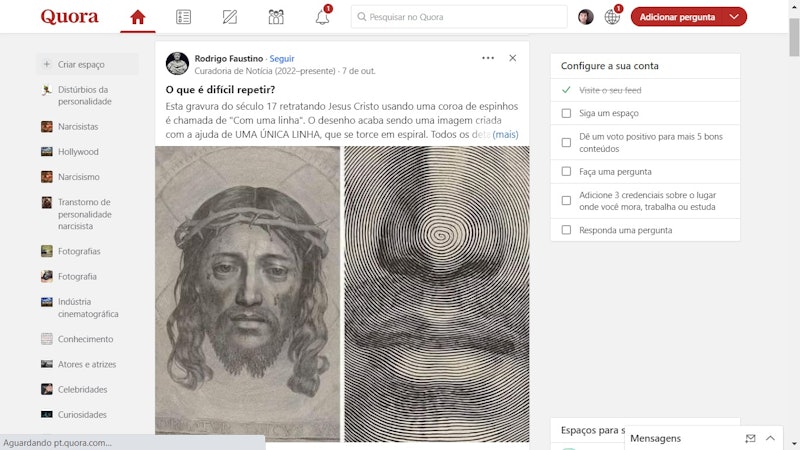Open the Spaces people icon
This screenshot has height=450, width=800.
(276, 17)
